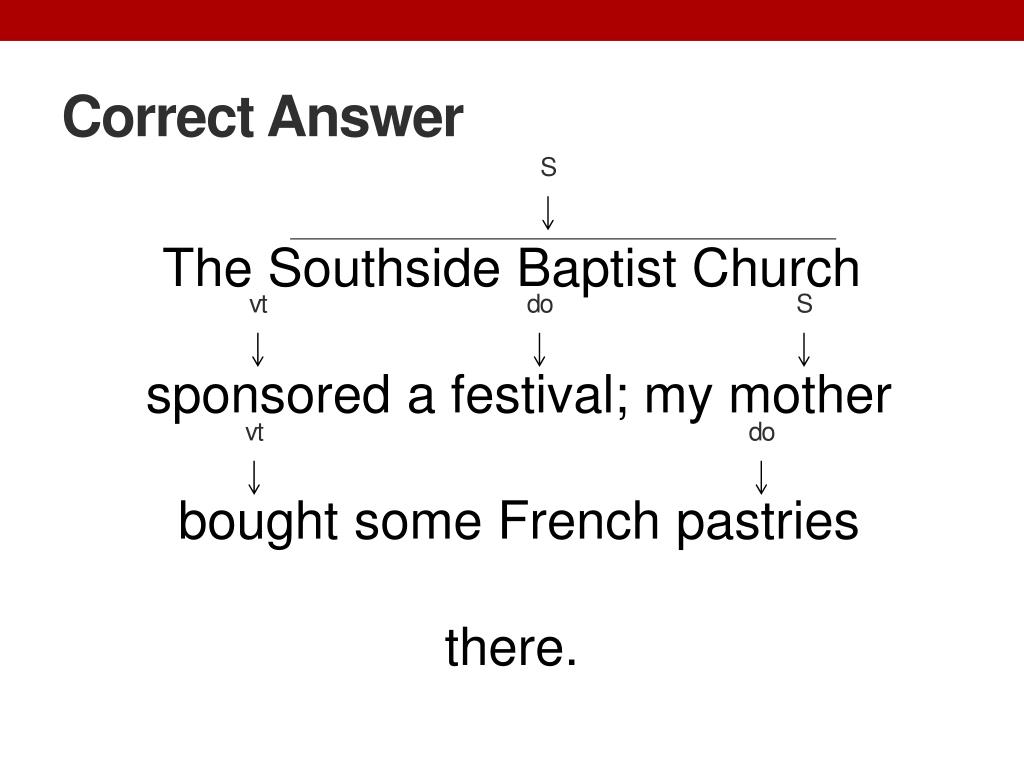Click the red banner at the top

(512, 20)
